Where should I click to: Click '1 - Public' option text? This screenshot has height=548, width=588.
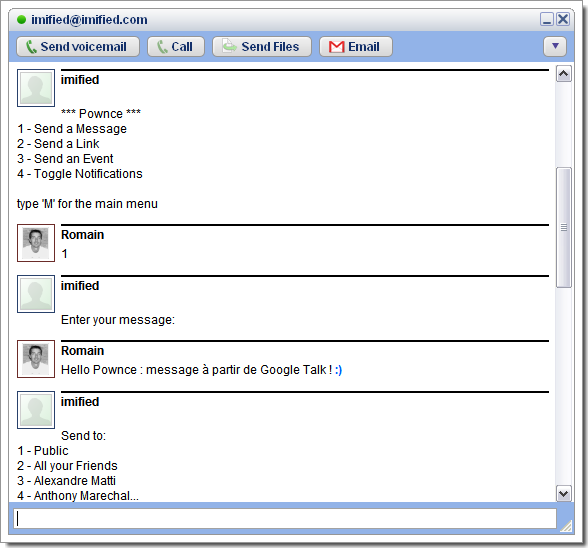(x=43, y=450)
